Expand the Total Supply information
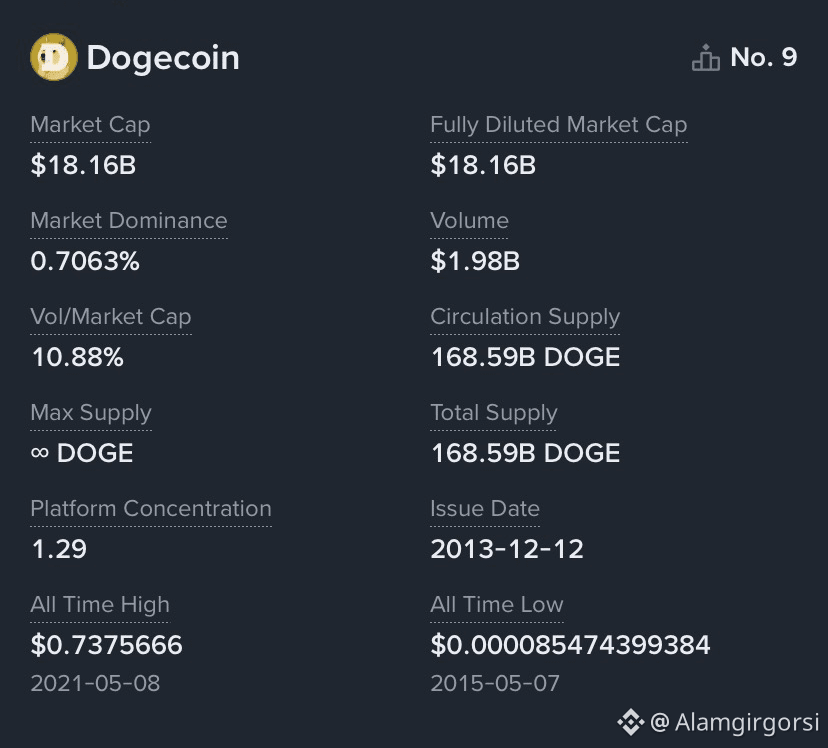Viewport: 828px width, 748px height. 493,412
